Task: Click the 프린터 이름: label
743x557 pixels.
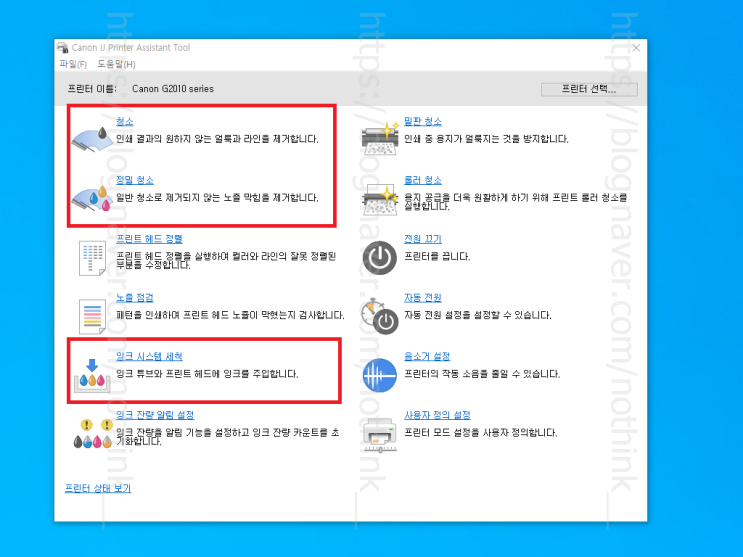Action: click(92, 89)
